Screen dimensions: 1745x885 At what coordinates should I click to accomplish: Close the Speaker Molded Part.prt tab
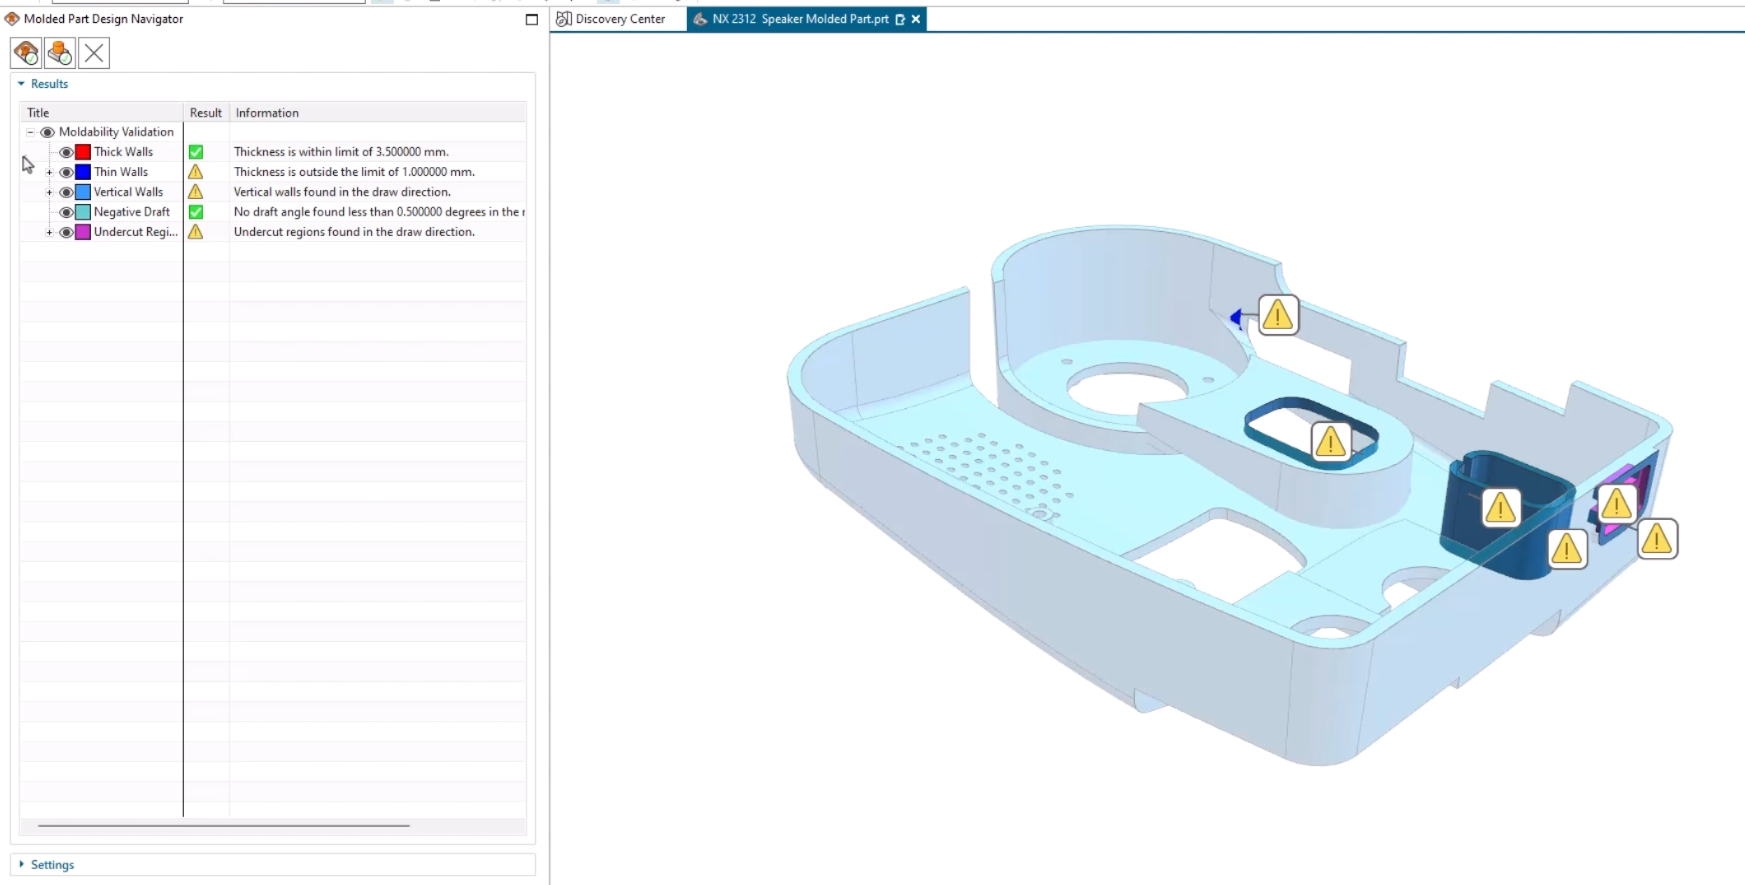(916, 19)
